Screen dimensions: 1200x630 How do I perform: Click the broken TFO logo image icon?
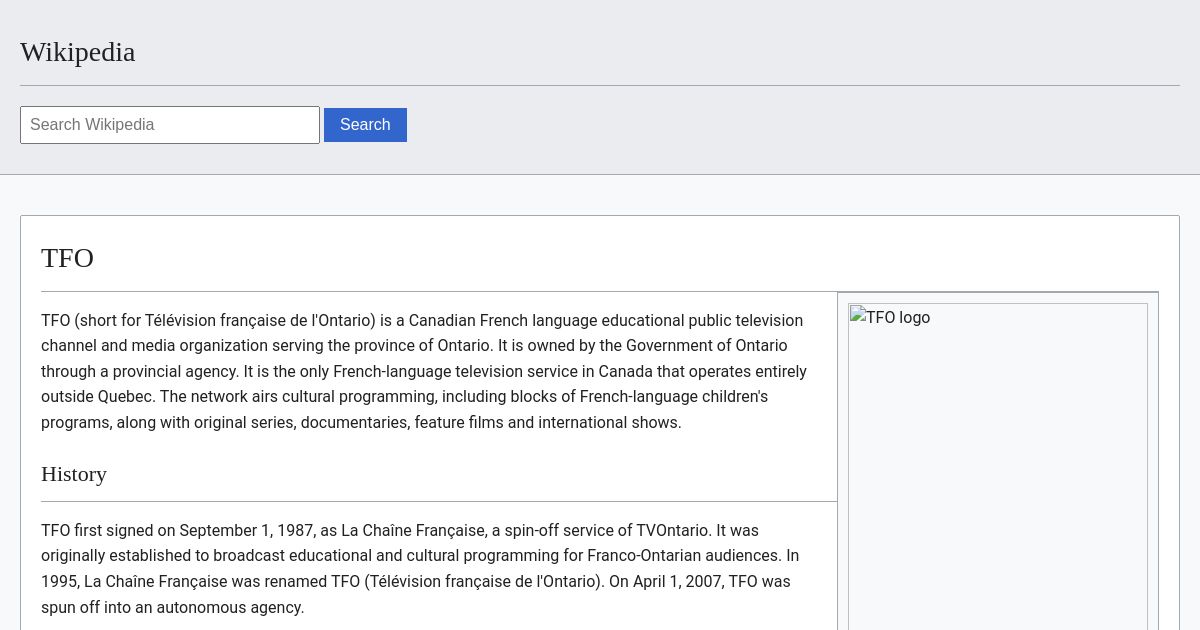858,316
